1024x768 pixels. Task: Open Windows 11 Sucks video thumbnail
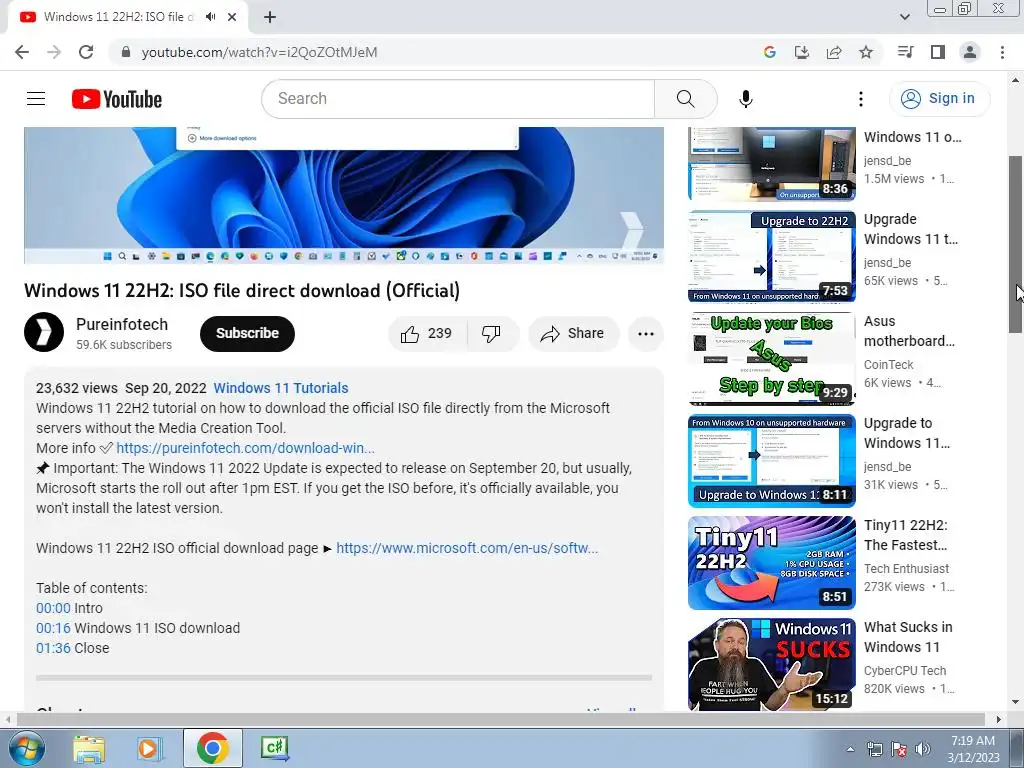coord(772,665)
